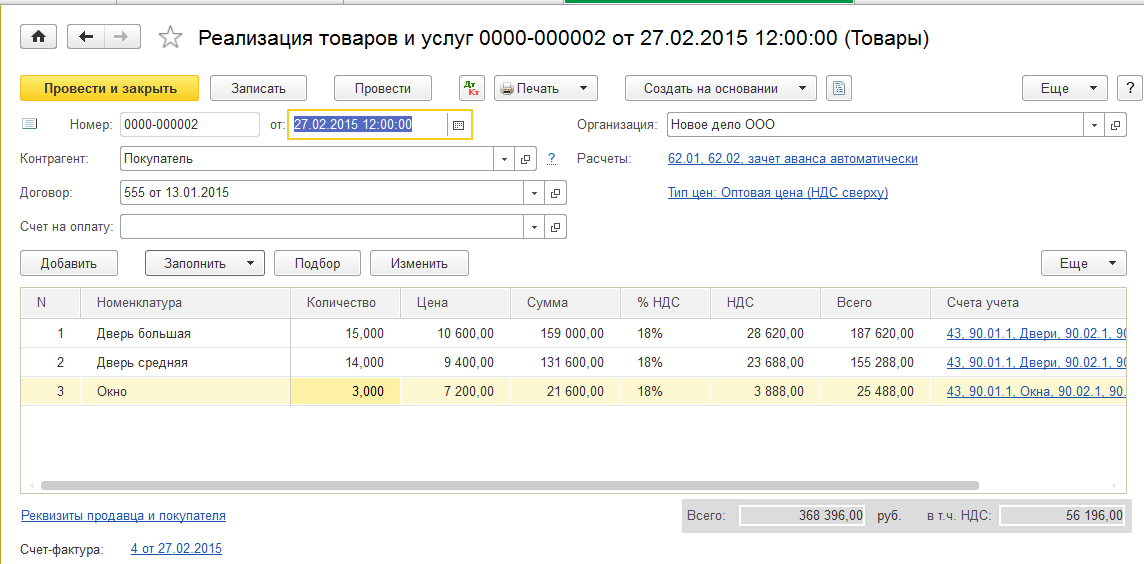This screenshot has width=1144, height=564.
Task: Click the Записать button
Action: click(x=258, y=88)
